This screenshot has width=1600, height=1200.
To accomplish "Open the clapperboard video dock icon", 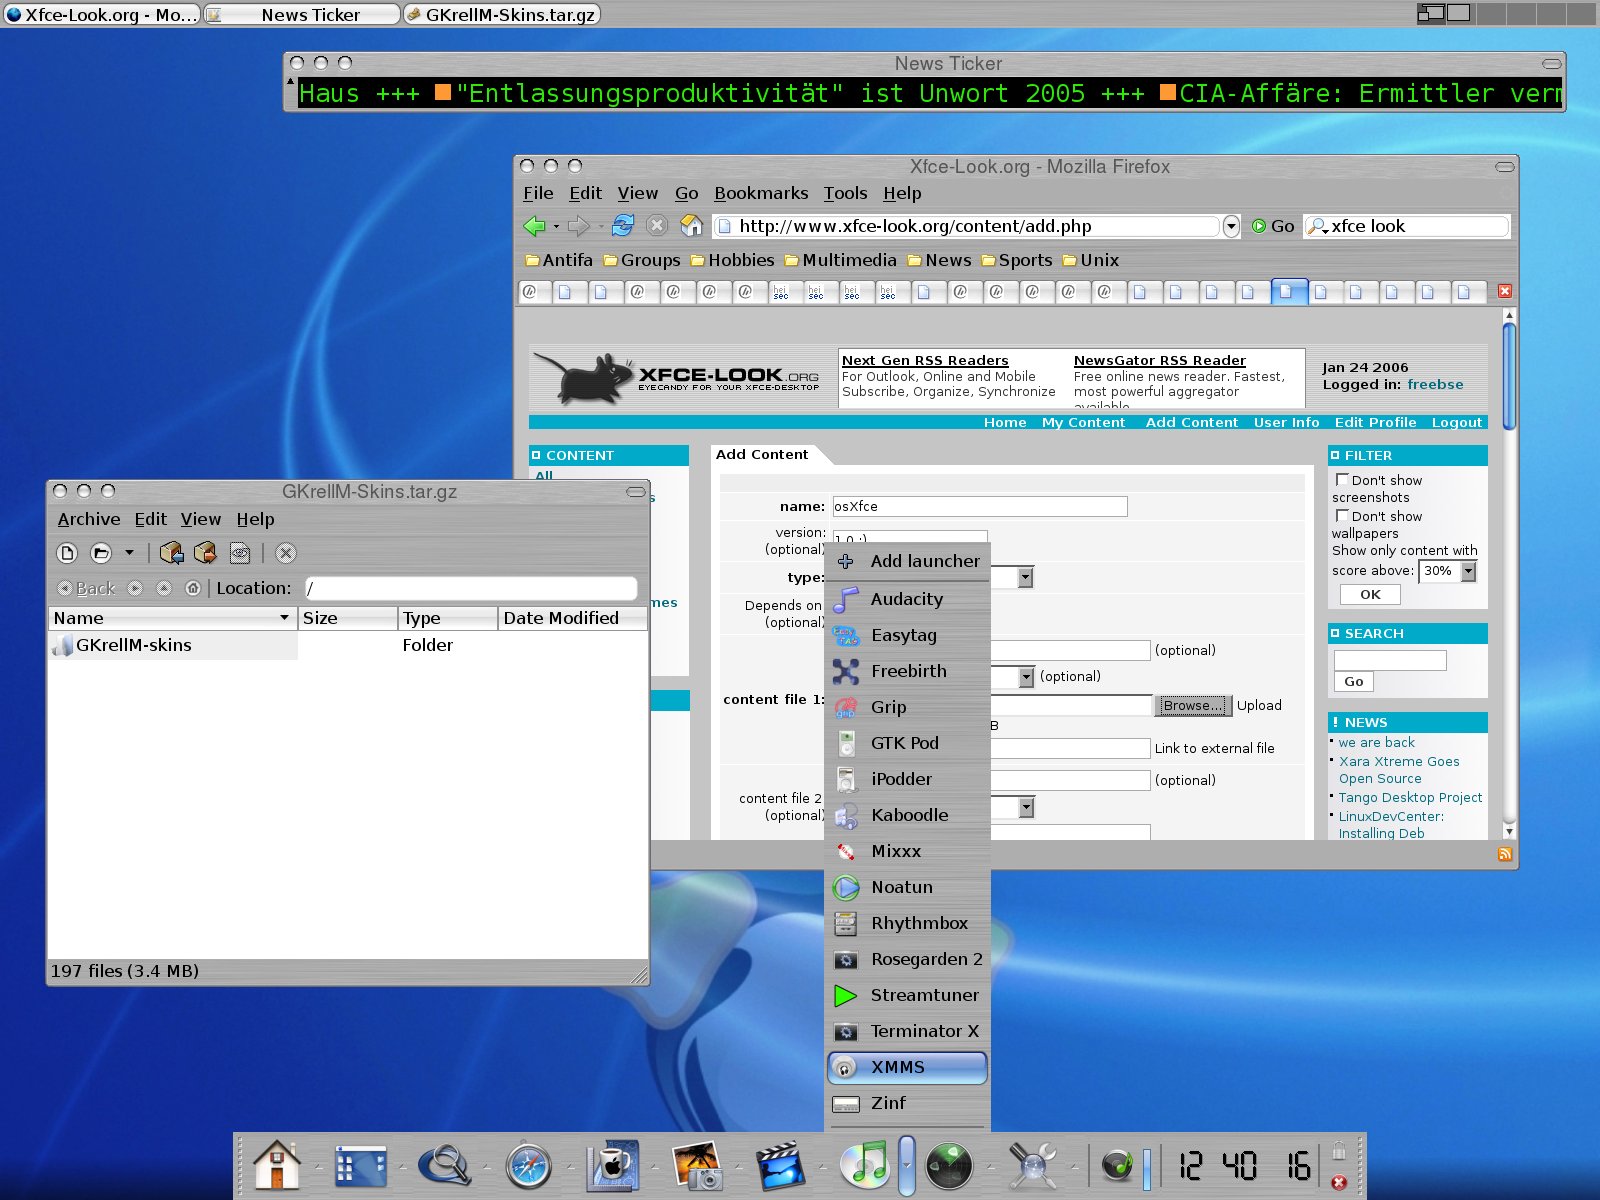I will (781, 1166).
